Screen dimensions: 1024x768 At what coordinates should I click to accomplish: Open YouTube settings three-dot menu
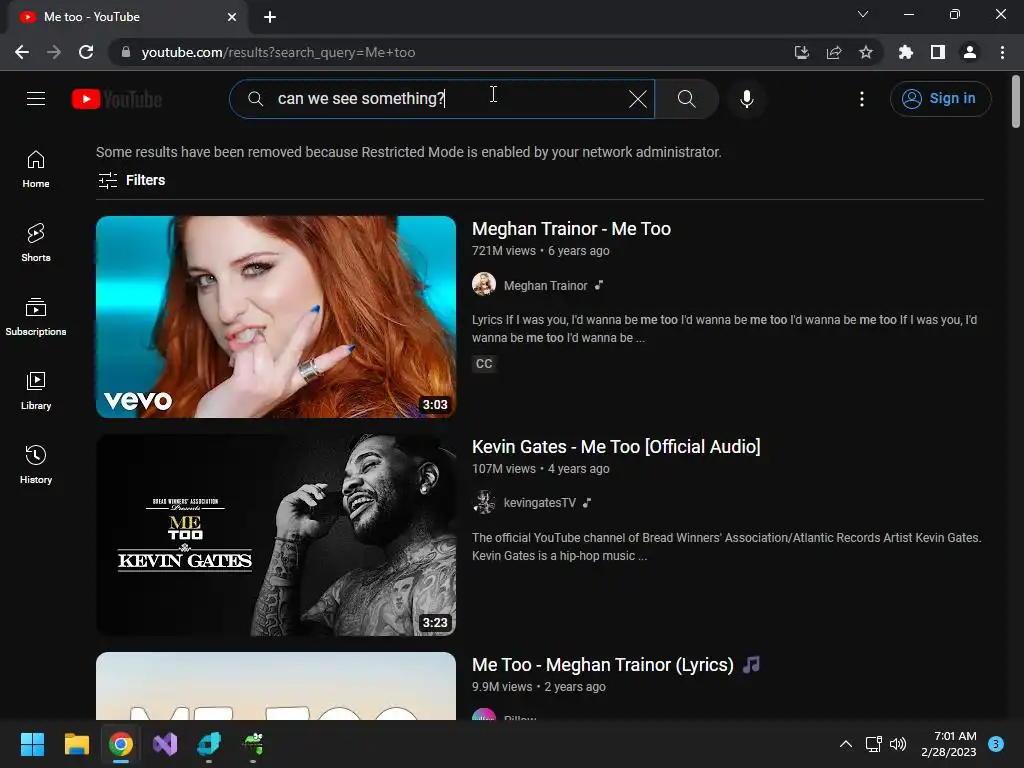pos(862,99)
